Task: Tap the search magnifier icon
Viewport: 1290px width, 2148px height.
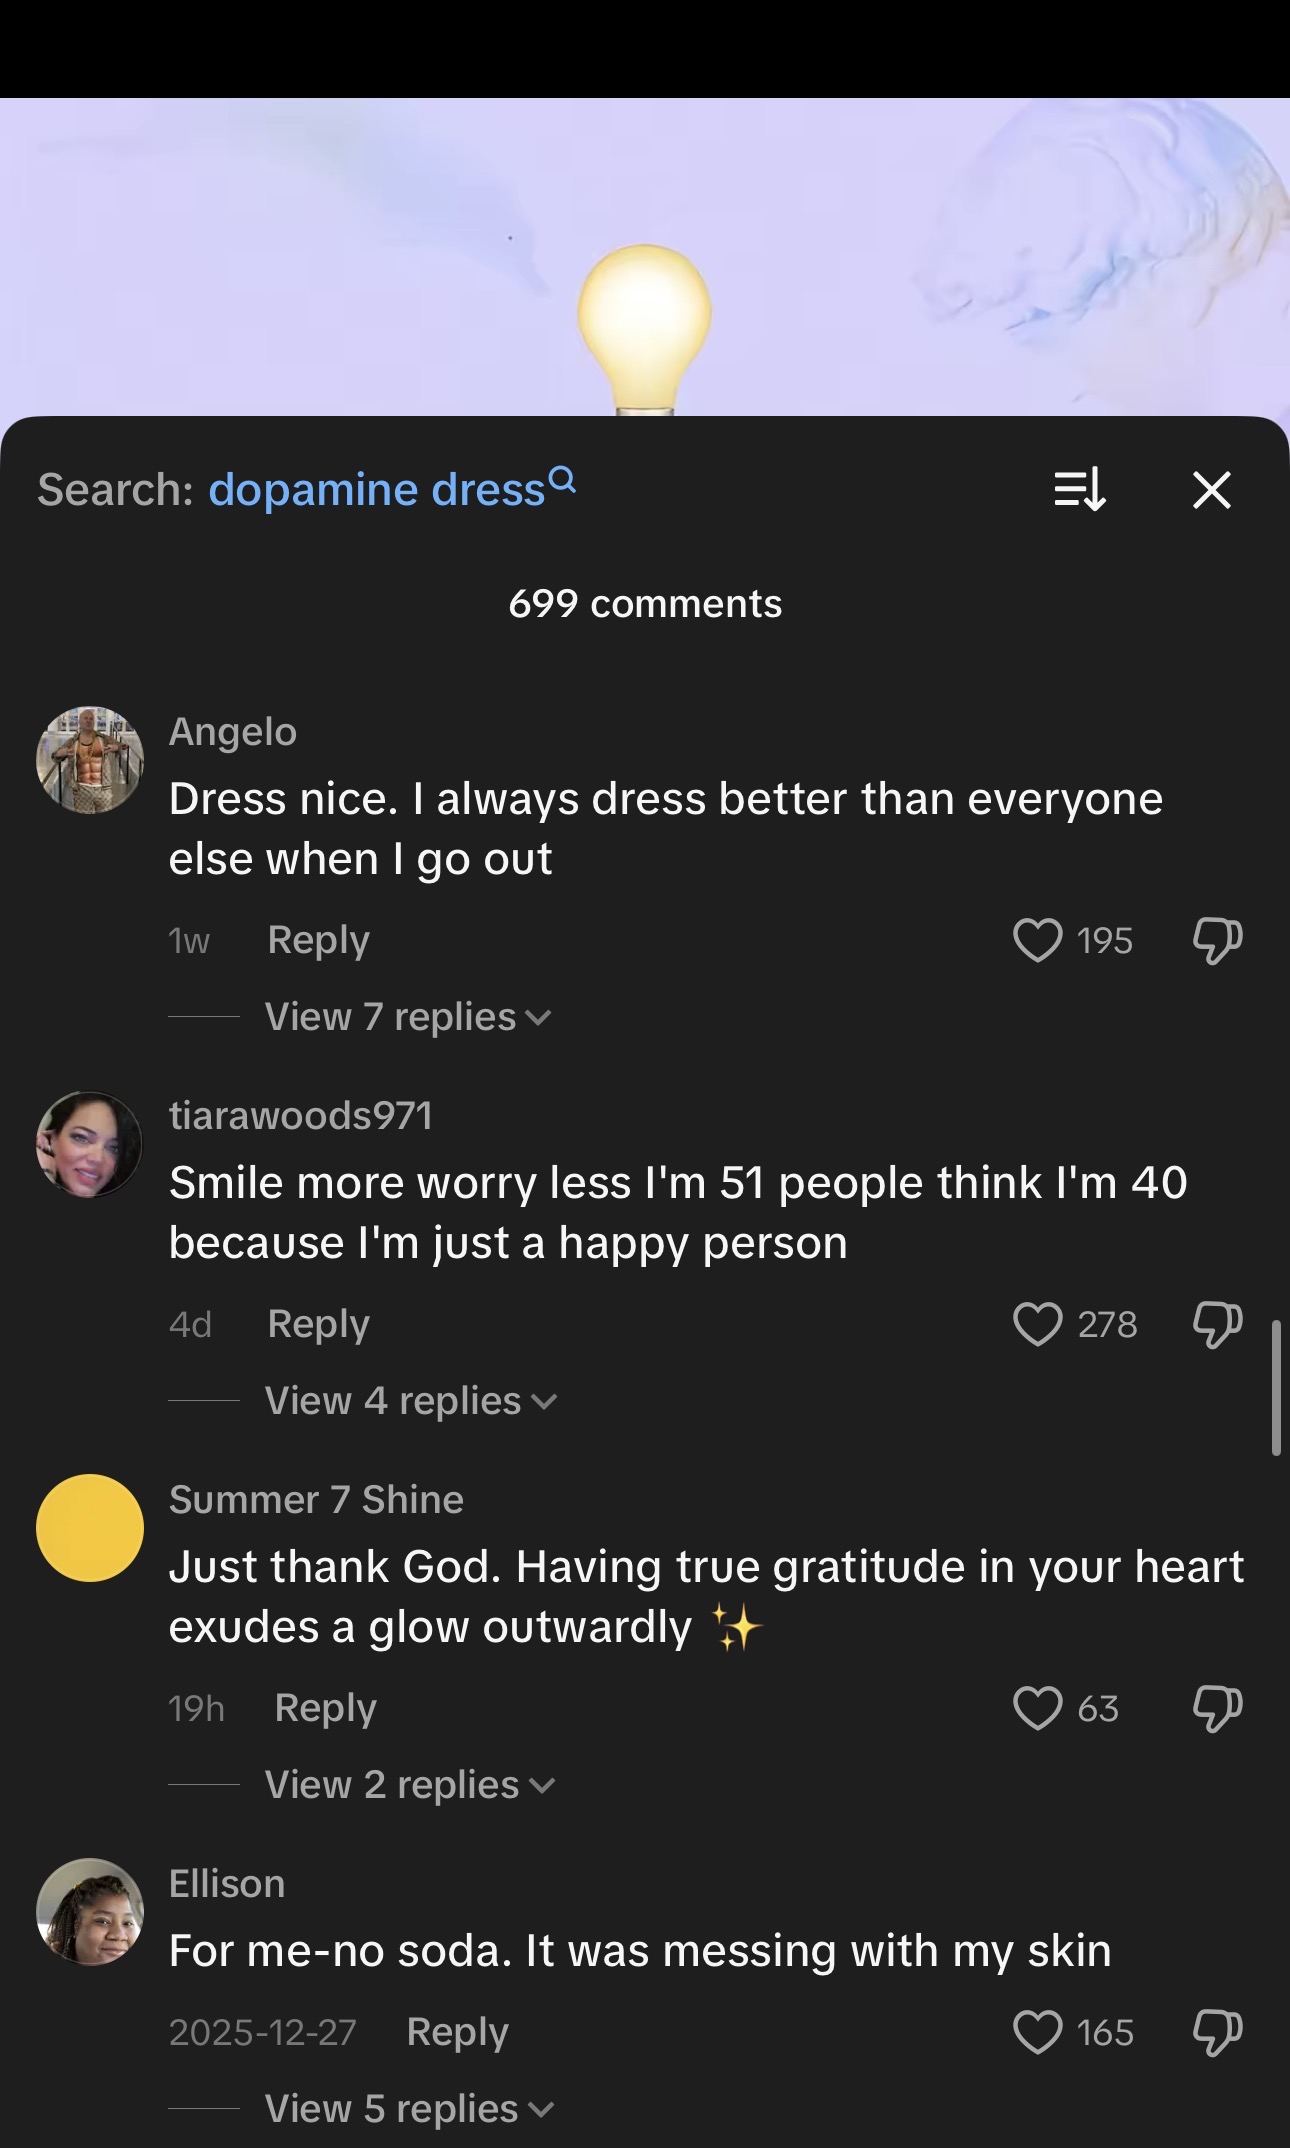Action: pyautogui.click(x=564, y=480)
